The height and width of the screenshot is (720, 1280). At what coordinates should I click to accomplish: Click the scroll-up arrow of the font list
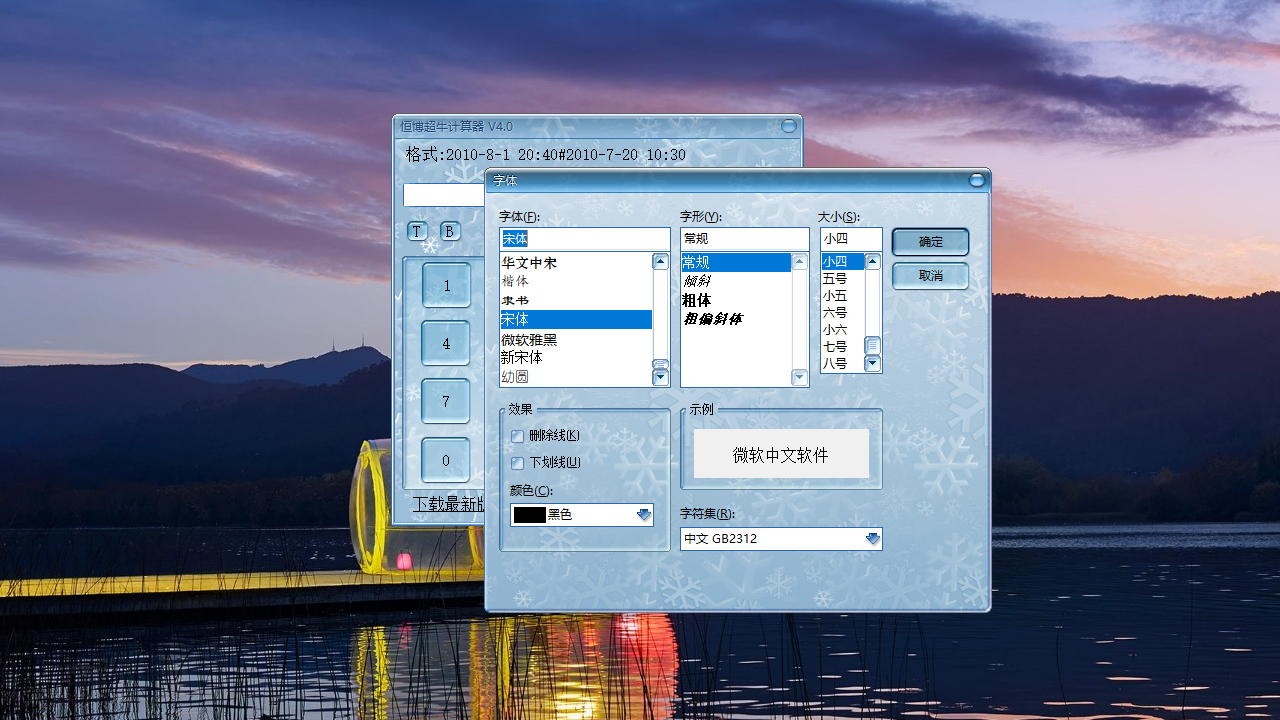(660, 261)
